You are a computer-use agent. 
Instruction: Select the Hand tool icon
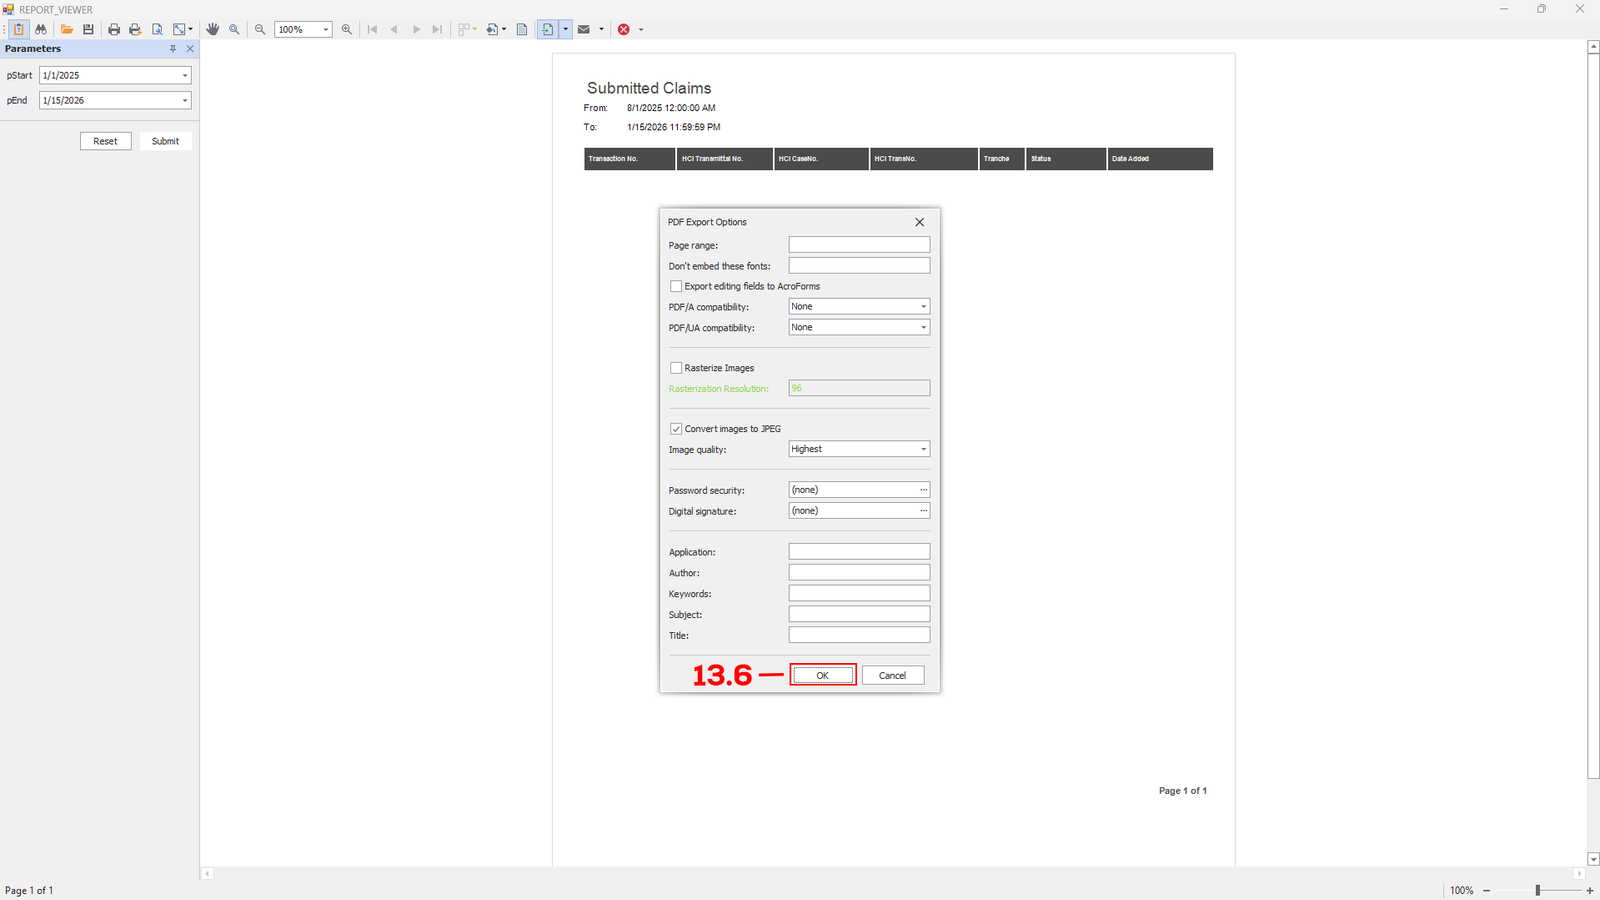pos(212,30)
